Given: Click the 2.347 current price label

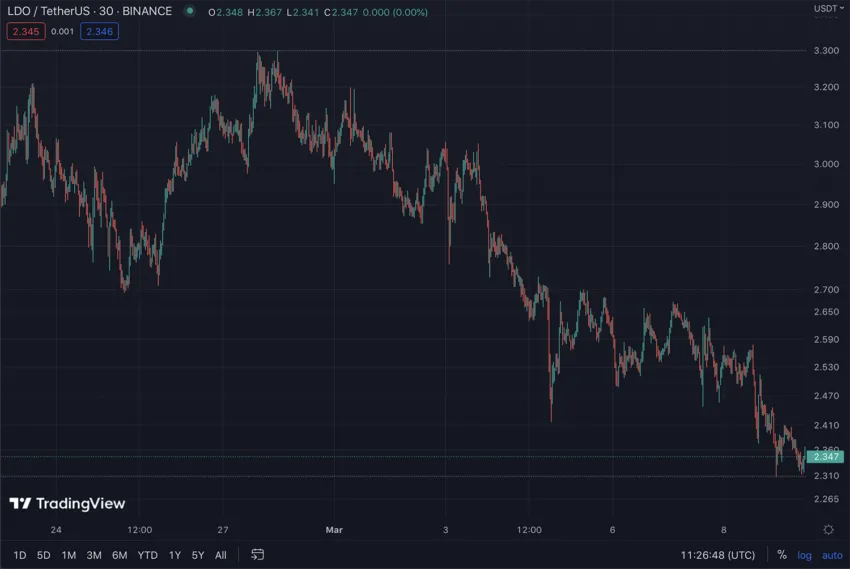Looking at the screenshot, I should (x=826, y=457).
